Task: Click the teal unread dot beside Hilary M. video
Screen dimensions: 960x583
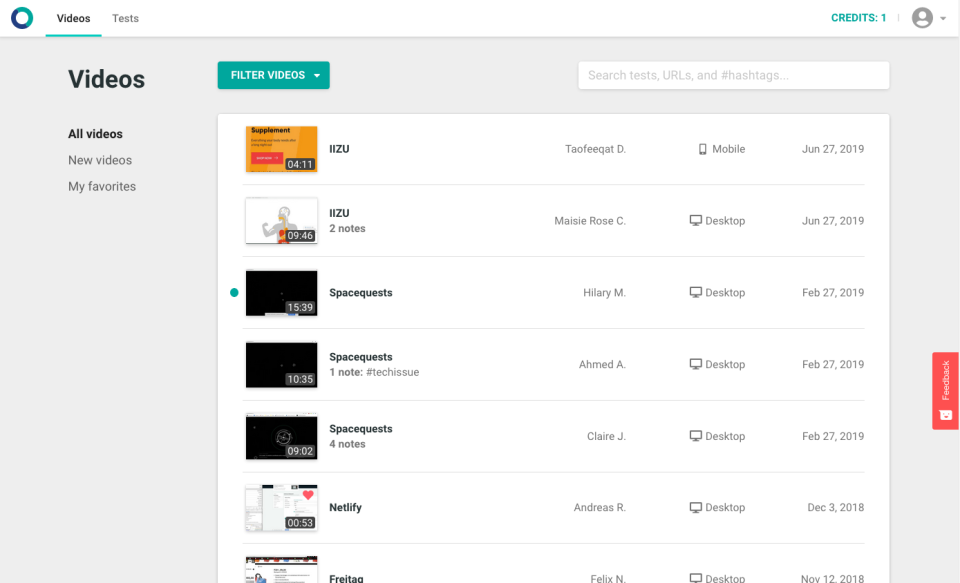Action: tap(234, 293)
